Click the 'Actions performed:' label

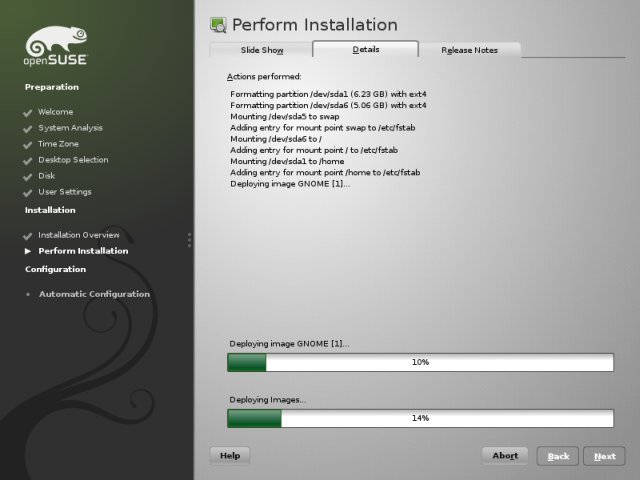(x=264, y=77)
